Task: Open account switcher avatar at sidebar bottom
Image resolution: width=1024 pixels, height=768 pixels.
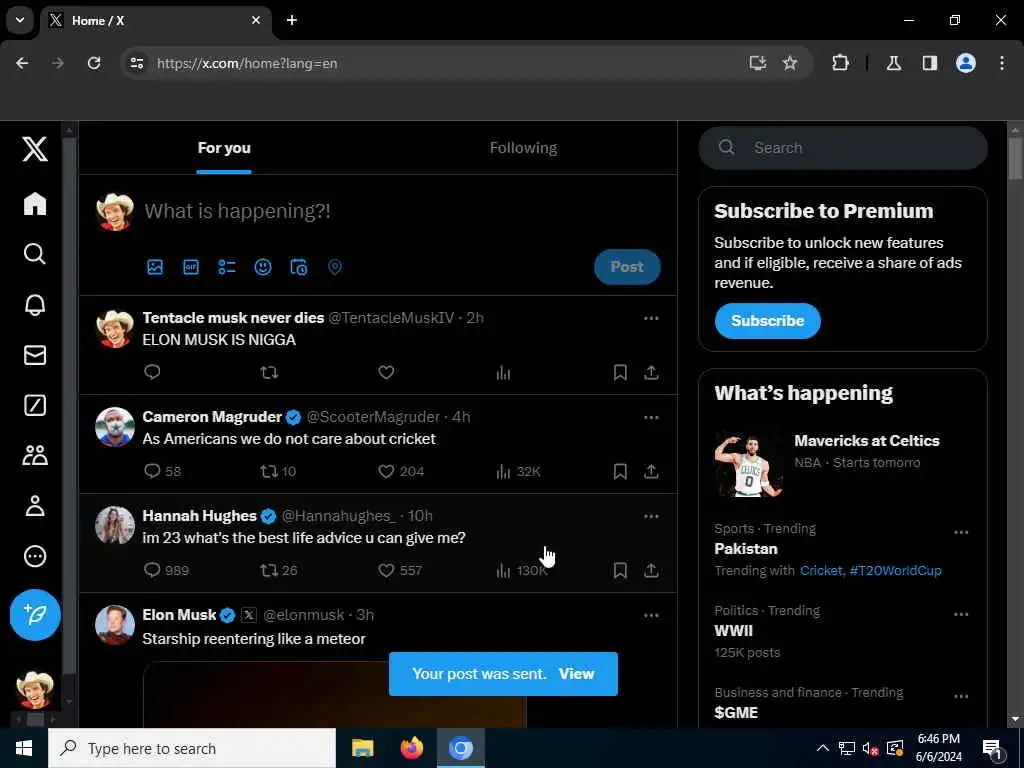Action: coord(35,690)
